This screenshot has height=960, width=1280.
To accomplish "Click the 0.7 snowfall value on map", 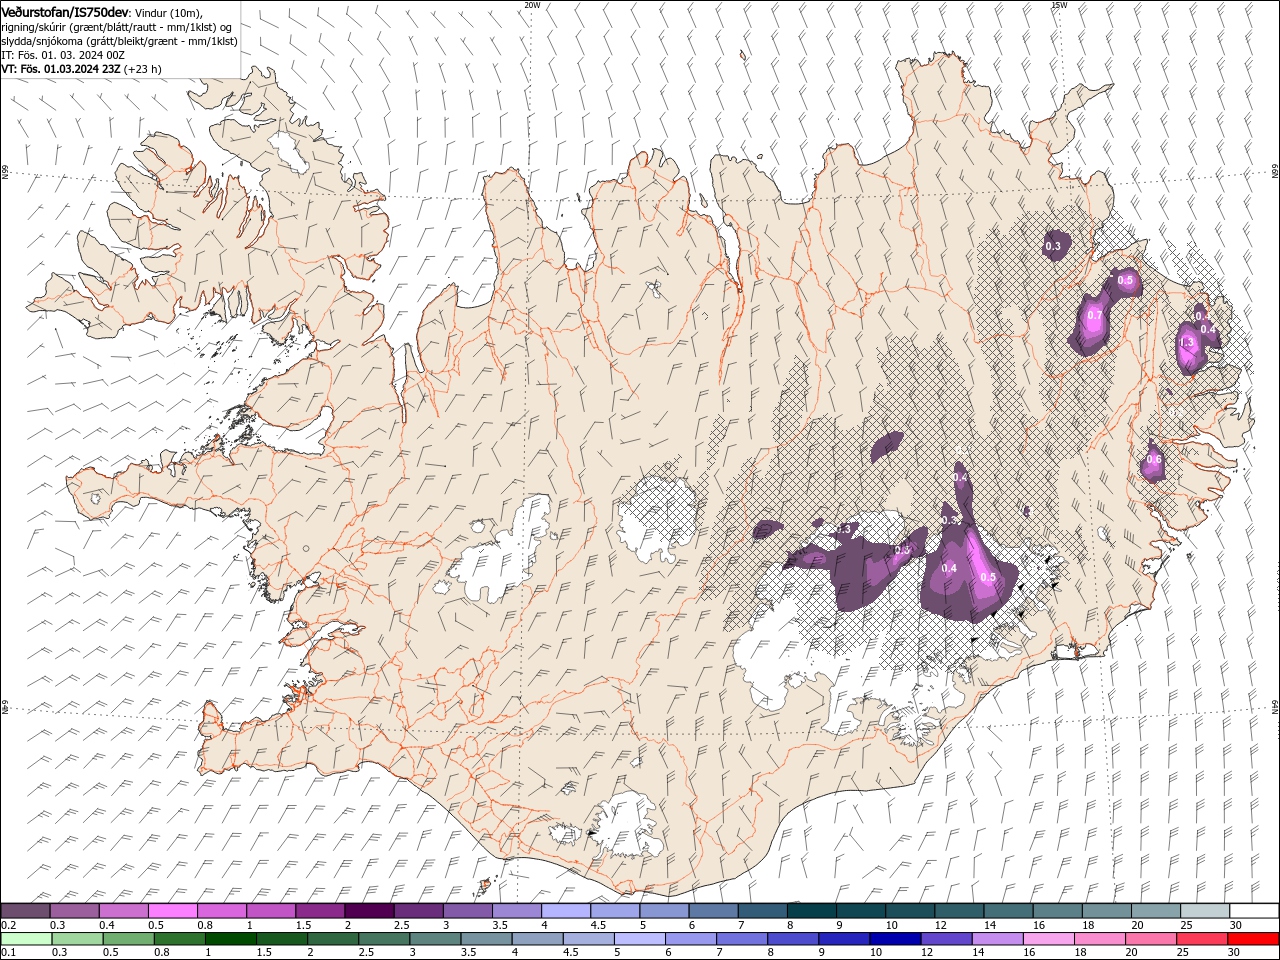I will pos(1094,316).
